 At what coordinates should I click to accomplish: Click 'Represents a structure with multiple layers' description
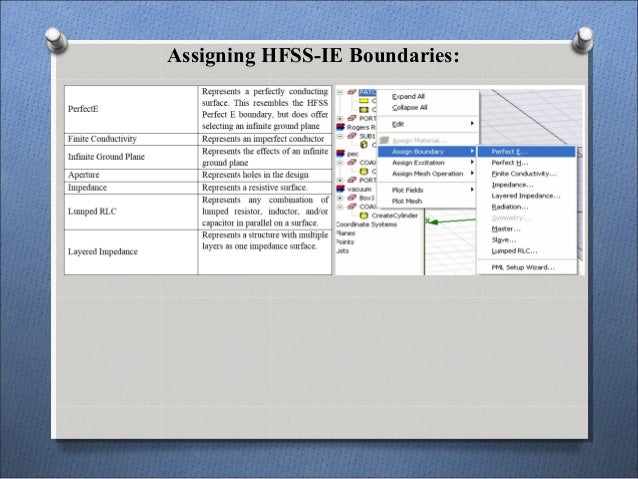pos(265,252)
